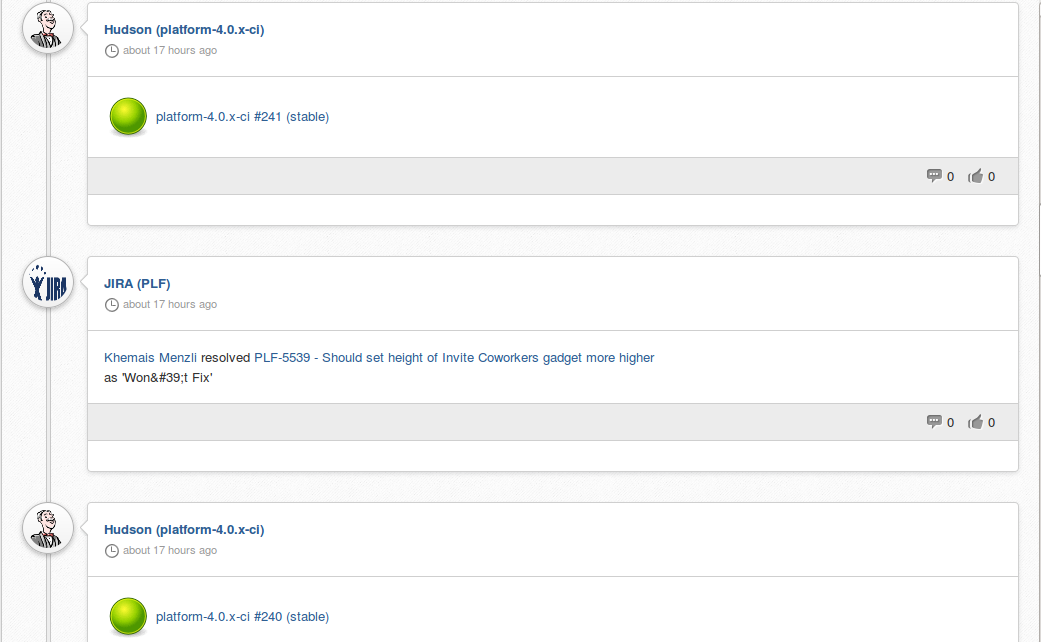Click the Hudson avatar on build #240 post
Screen dimensions: 1041x642
pos(48,528)
